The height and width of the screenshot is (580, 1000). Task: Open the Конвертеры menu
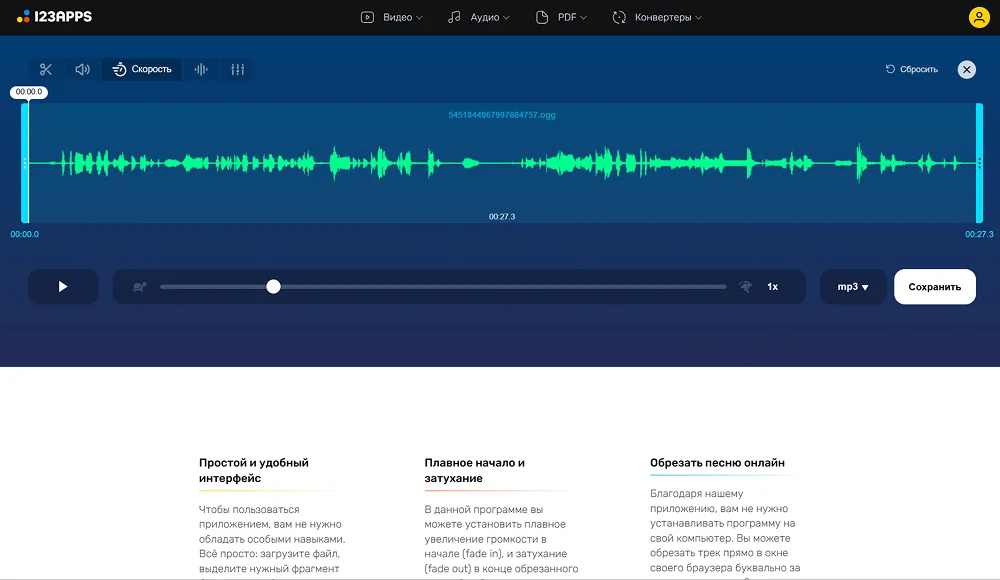[x=657, y=17]
